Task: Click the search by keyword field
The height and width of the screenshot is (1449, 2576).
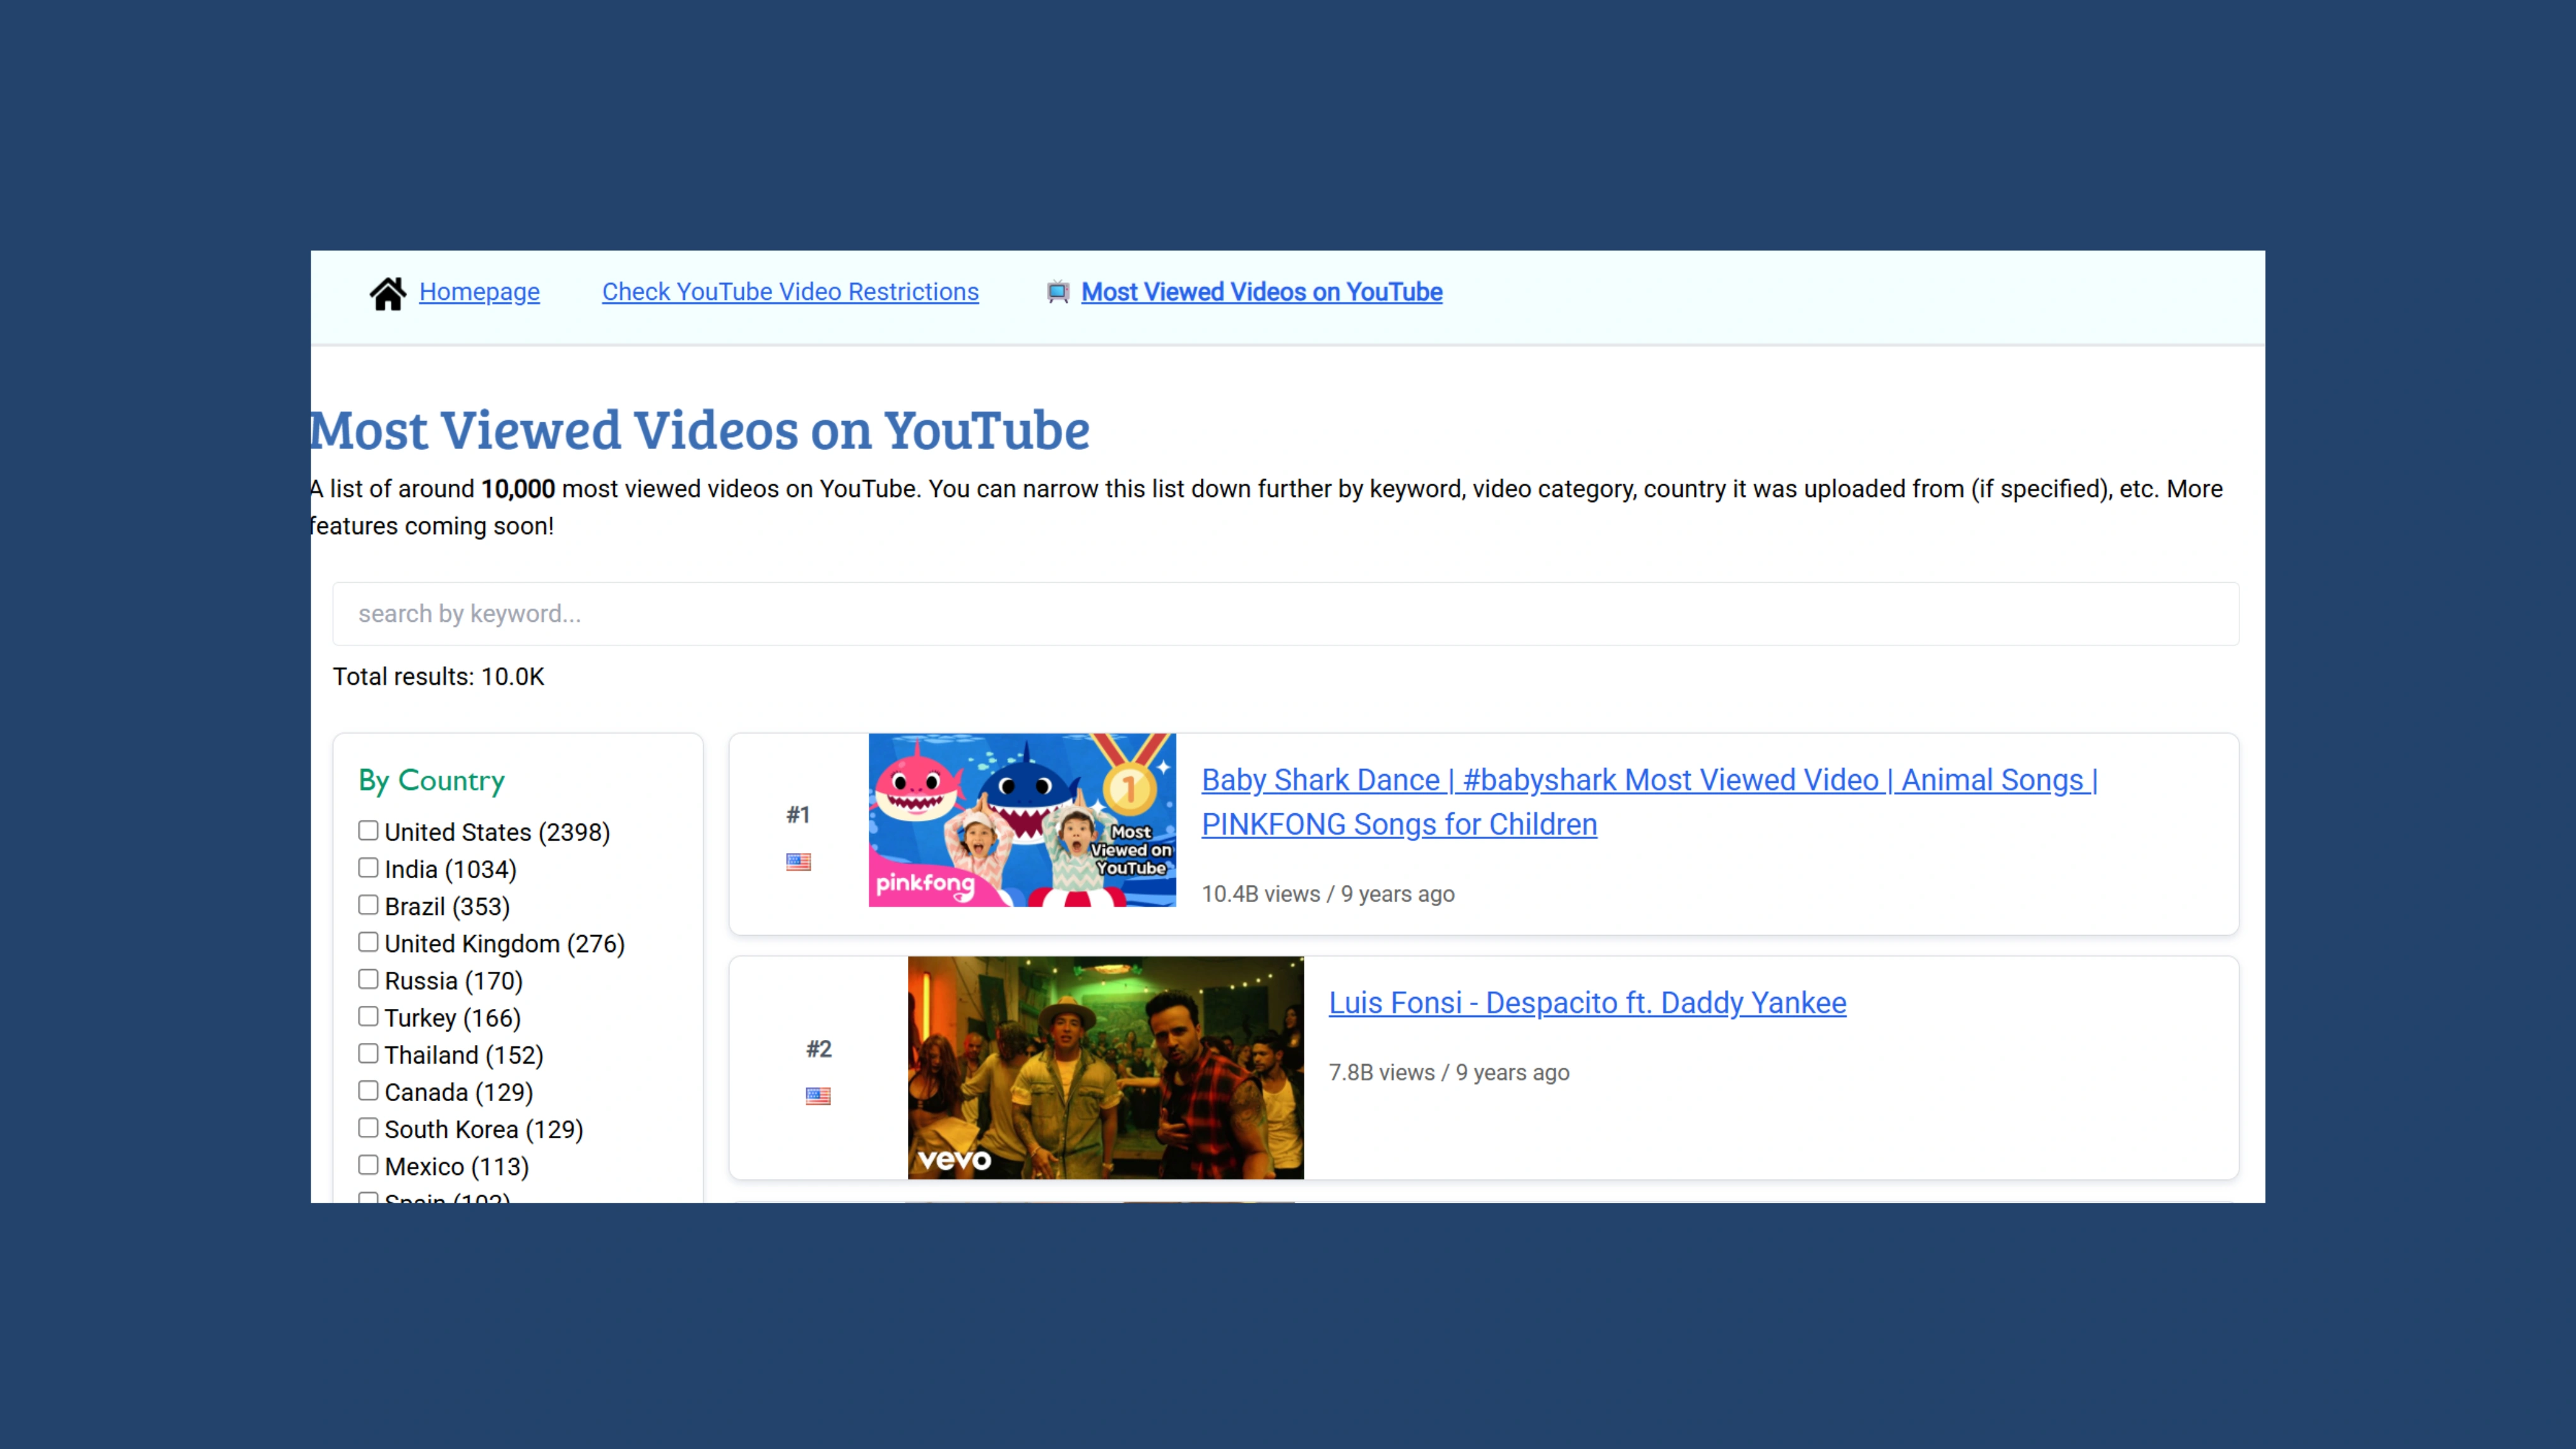Action: click(1286, 614)
